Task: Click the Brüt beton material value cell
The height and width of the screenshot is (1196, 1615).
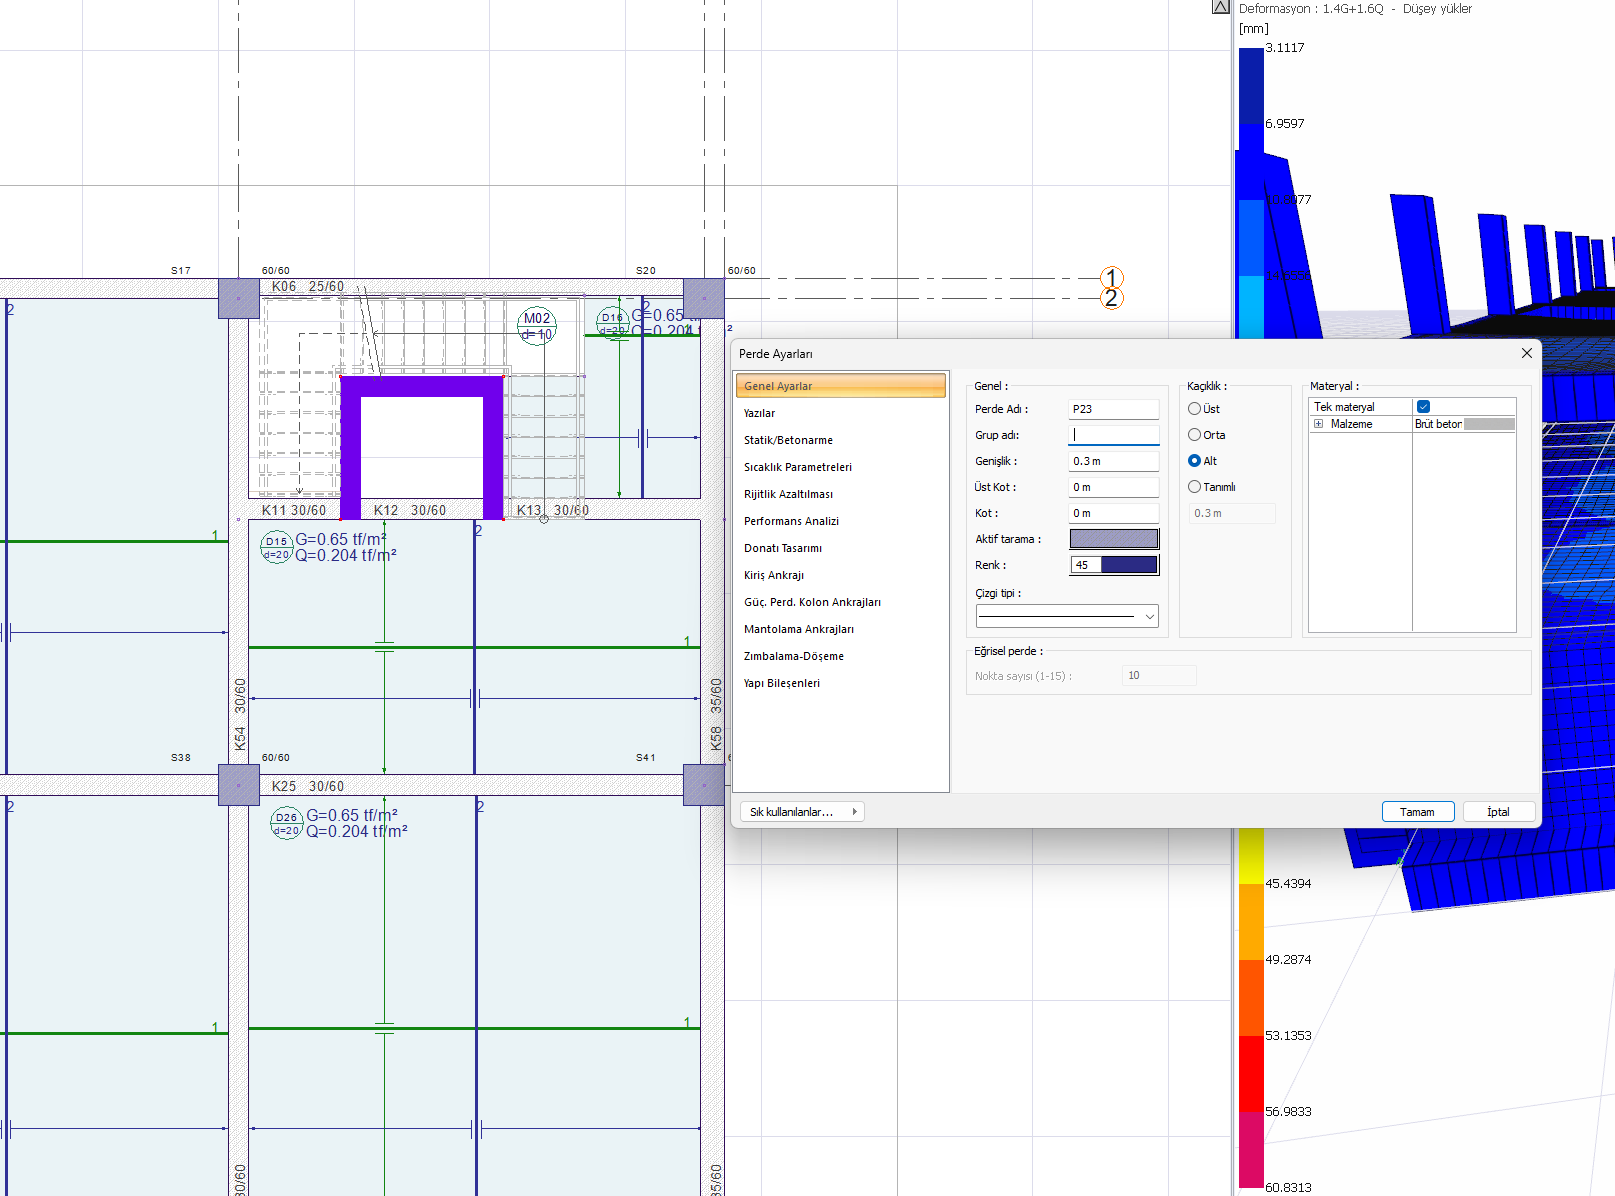Action: (1464, 424)
